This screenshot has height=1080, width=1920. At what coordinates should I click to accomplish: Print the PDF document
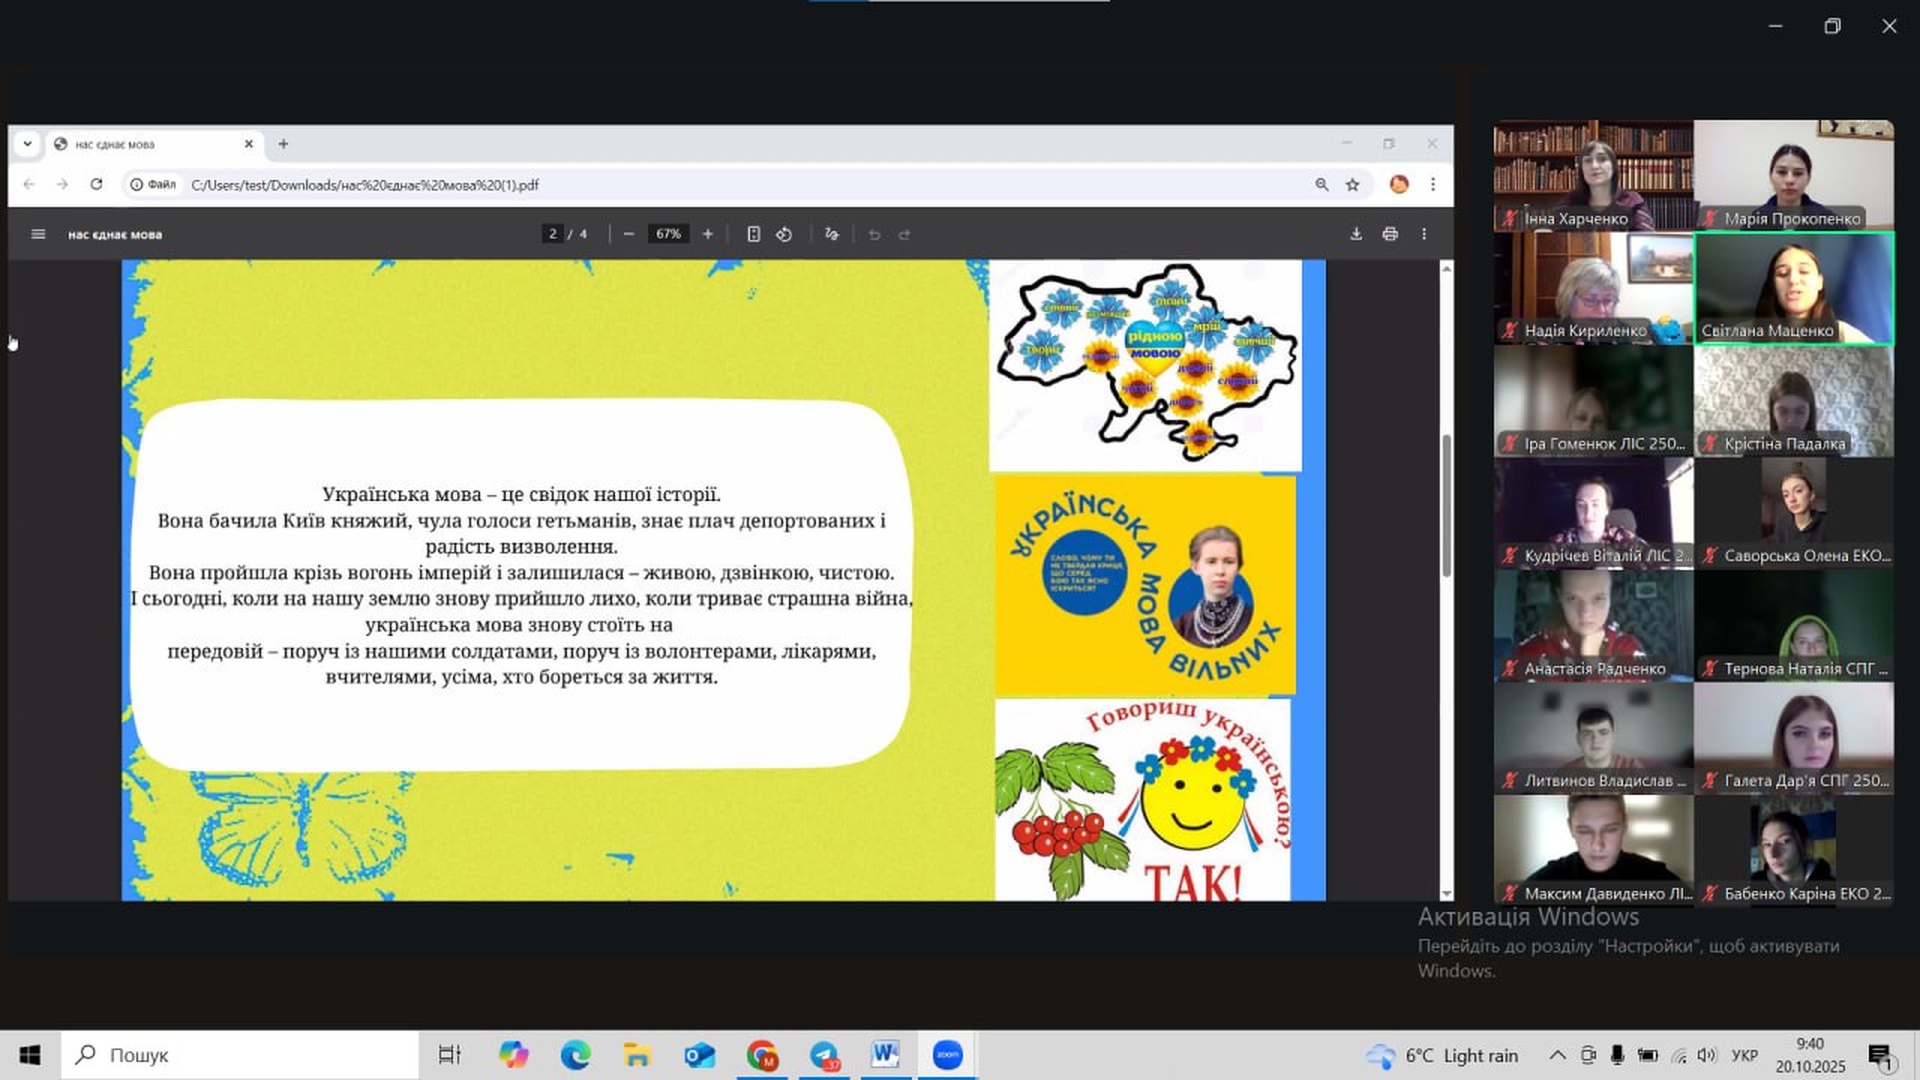[x=1390, y=234]
